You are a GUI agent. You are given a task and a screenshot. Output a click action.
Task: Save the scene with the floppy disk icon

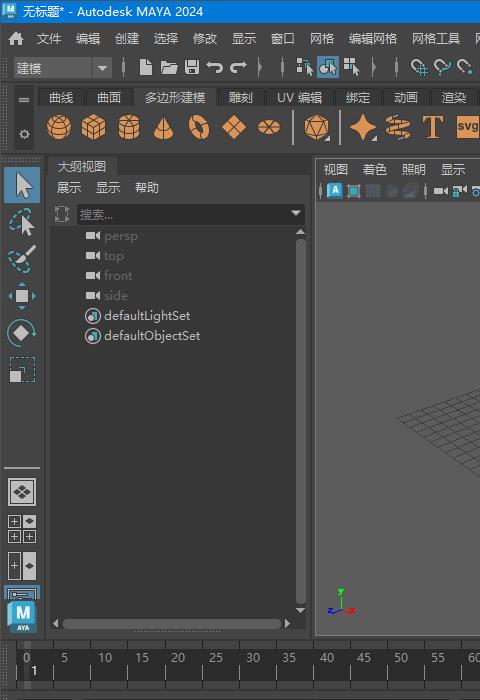pos(192,67)
